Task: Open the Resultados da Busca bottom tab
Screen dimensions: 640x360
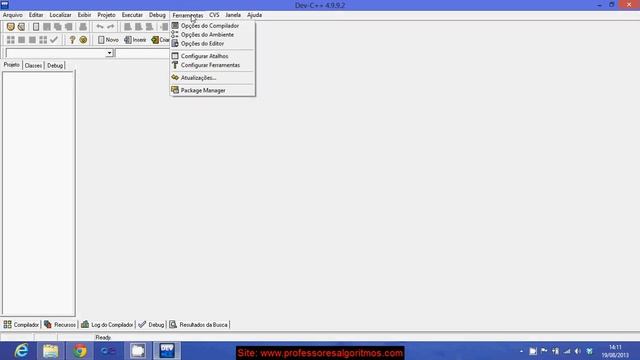Action: [x=199, y=325]
